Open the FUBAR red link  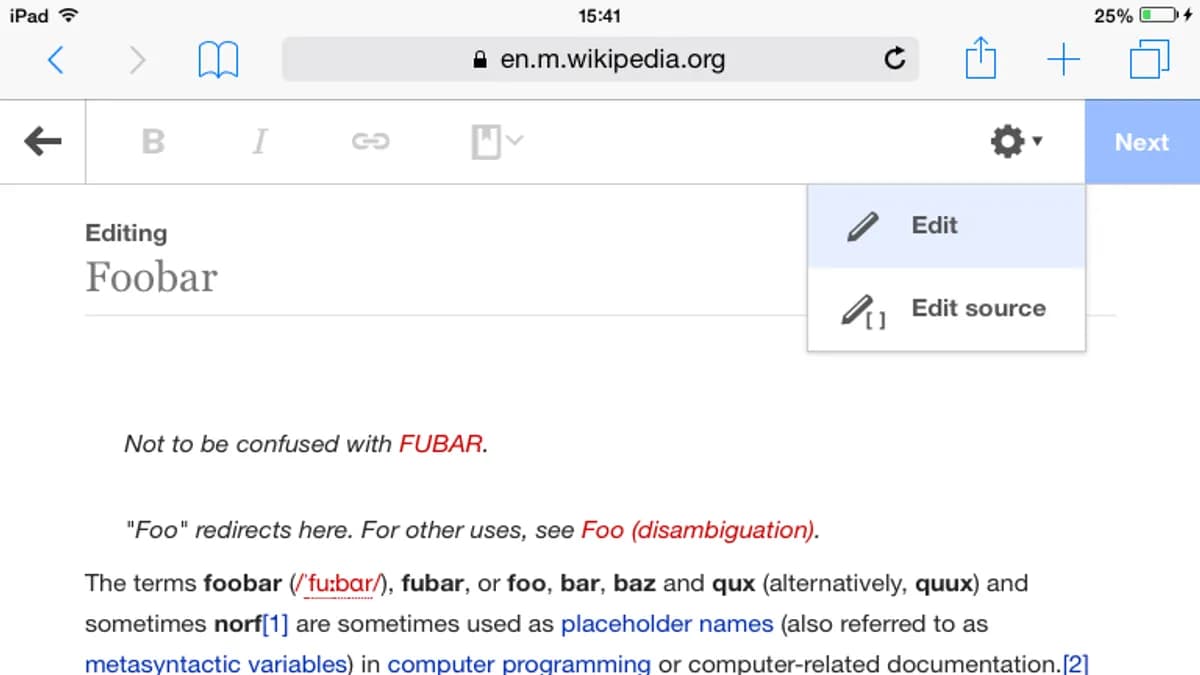tap(441, 443)
